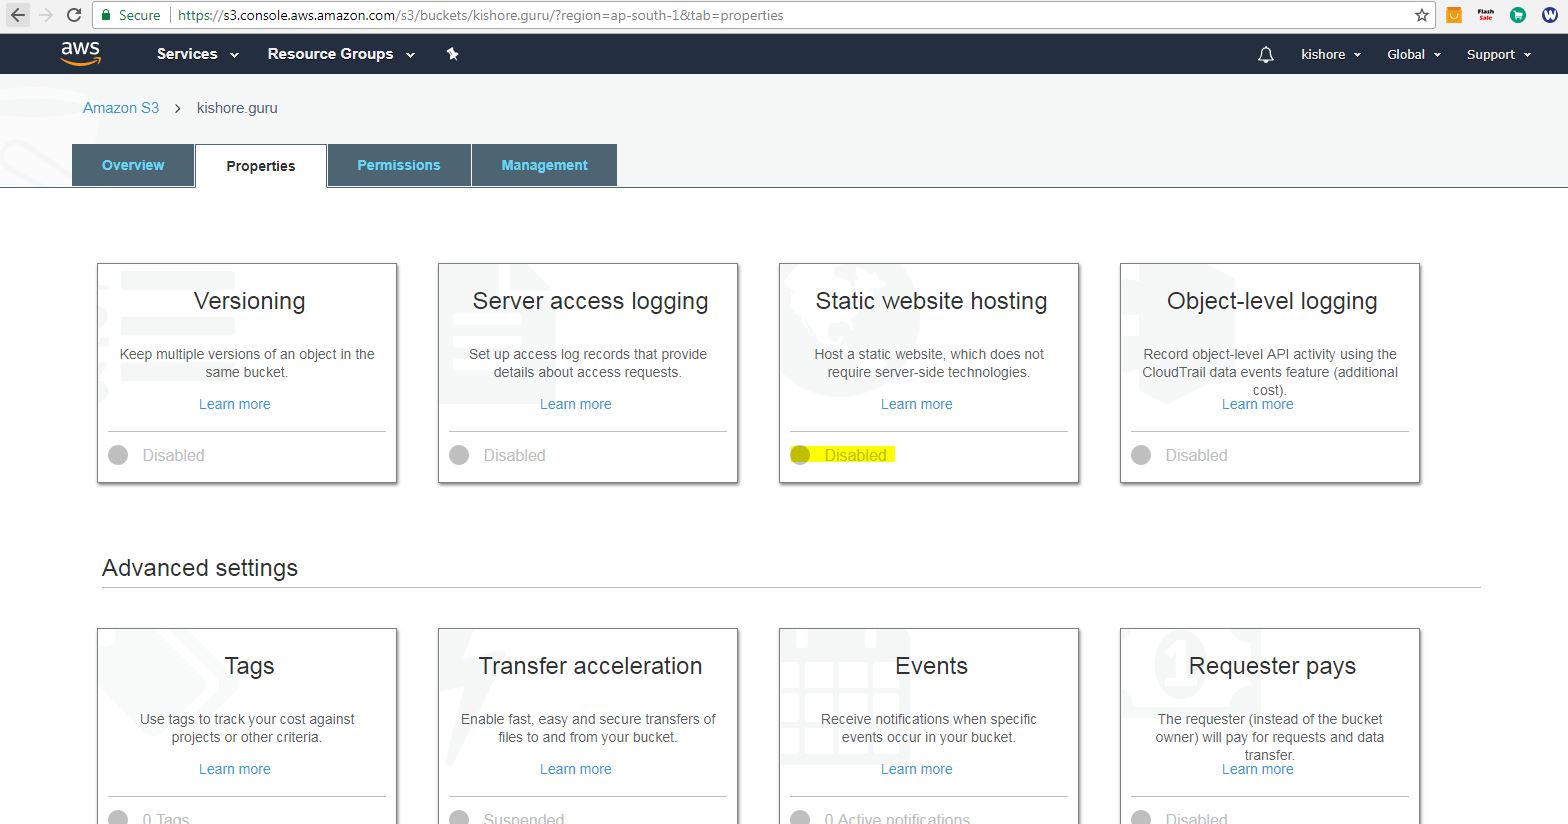Click the green shopping cart extension icon
The width and height of the screenshot is (1568, 824).
click(x=1517, y=15)
